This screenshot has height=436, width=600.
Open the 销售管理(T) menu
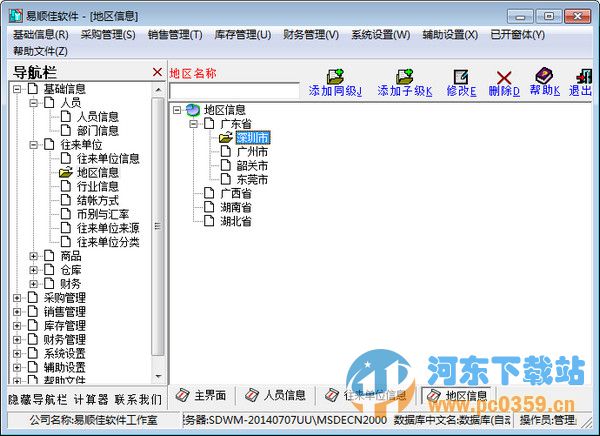(x=175, y=35)
